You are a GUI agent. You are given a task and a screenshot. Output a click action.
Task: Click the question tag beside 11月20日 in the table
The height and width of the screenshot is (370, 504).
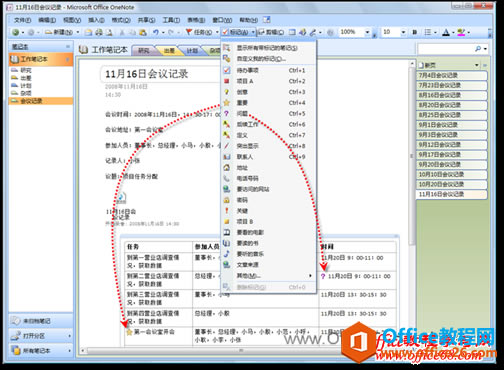tap(323, 276)
